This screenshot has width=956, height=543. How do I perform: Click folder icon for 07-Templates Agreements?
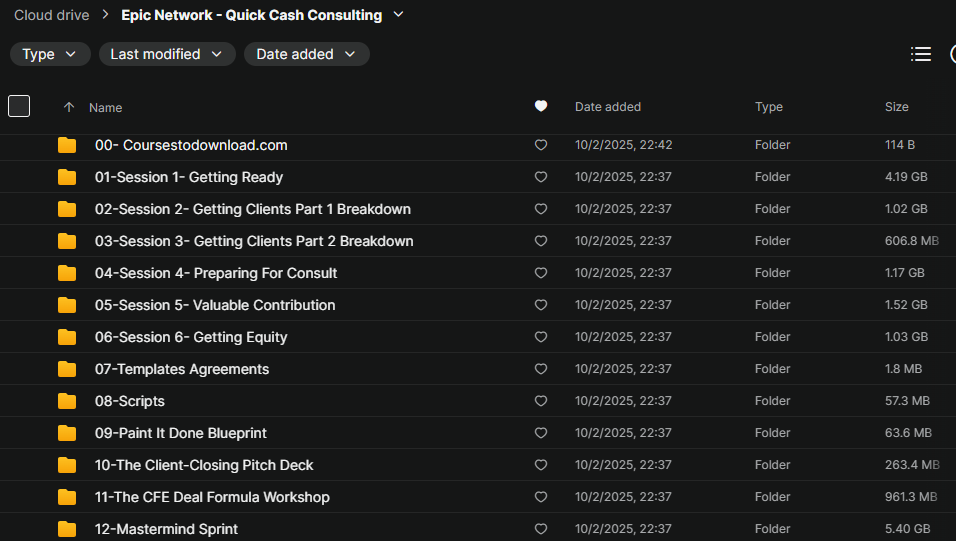pos(67,369)
